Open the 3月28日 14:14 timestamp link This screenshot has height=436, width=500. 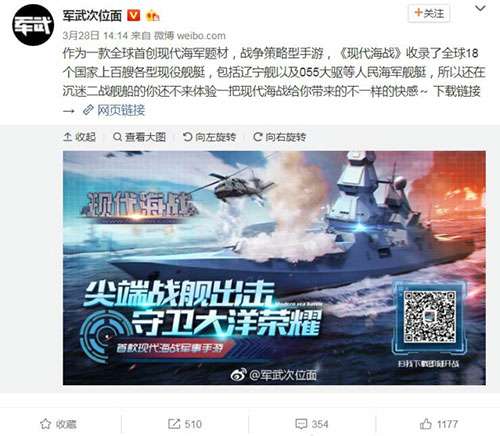(95, 35)
